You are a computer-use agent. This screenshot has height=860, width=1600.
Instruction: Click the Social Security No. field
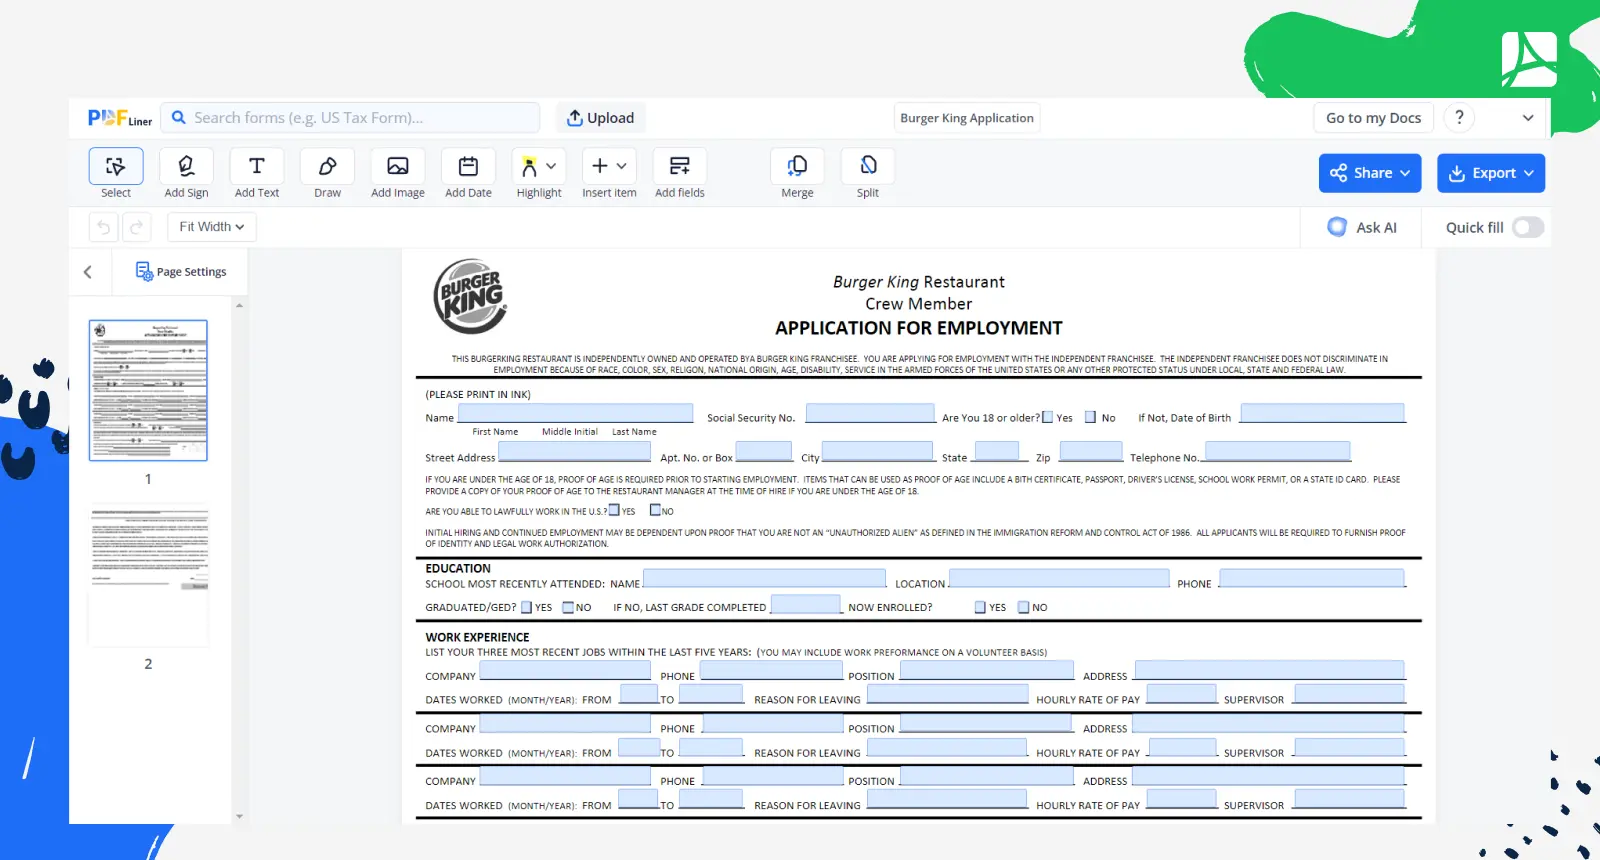pyautogui.click(x=870, y=414)
